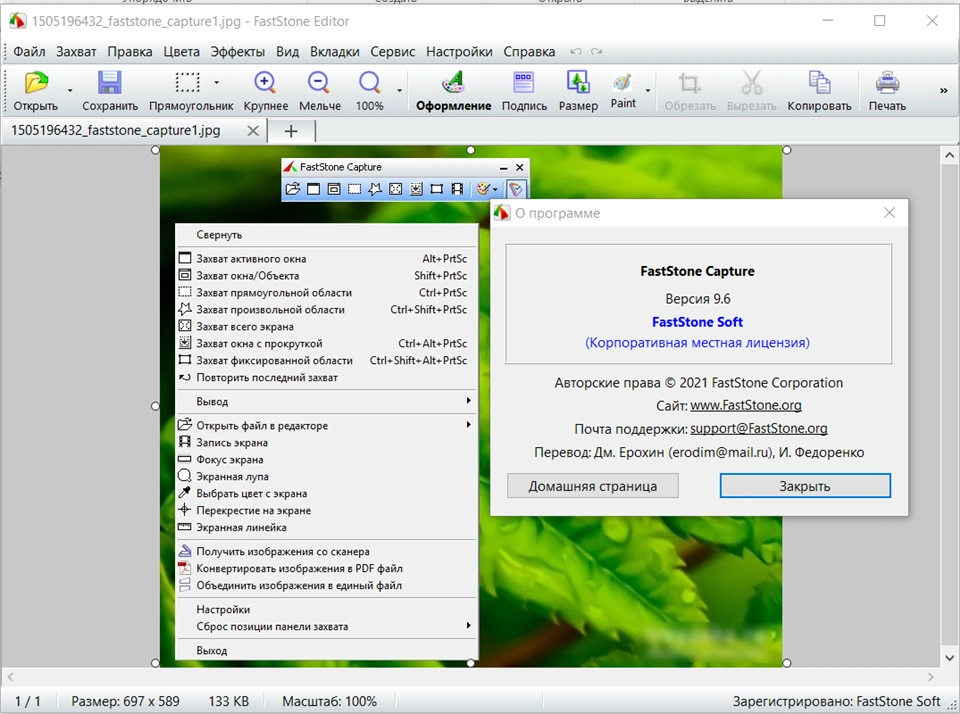Open the Открыть dropdown arrow

tap(70, 91)
